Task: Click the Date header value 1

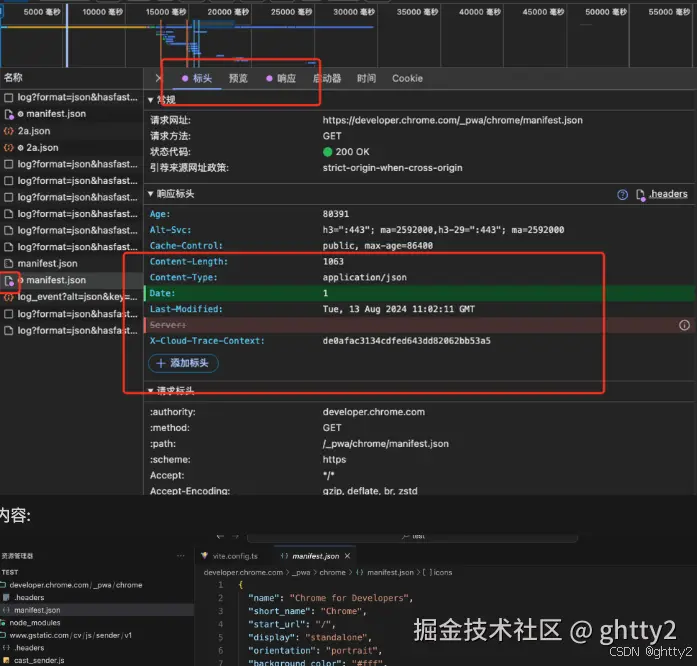Action: coord(325,293)
